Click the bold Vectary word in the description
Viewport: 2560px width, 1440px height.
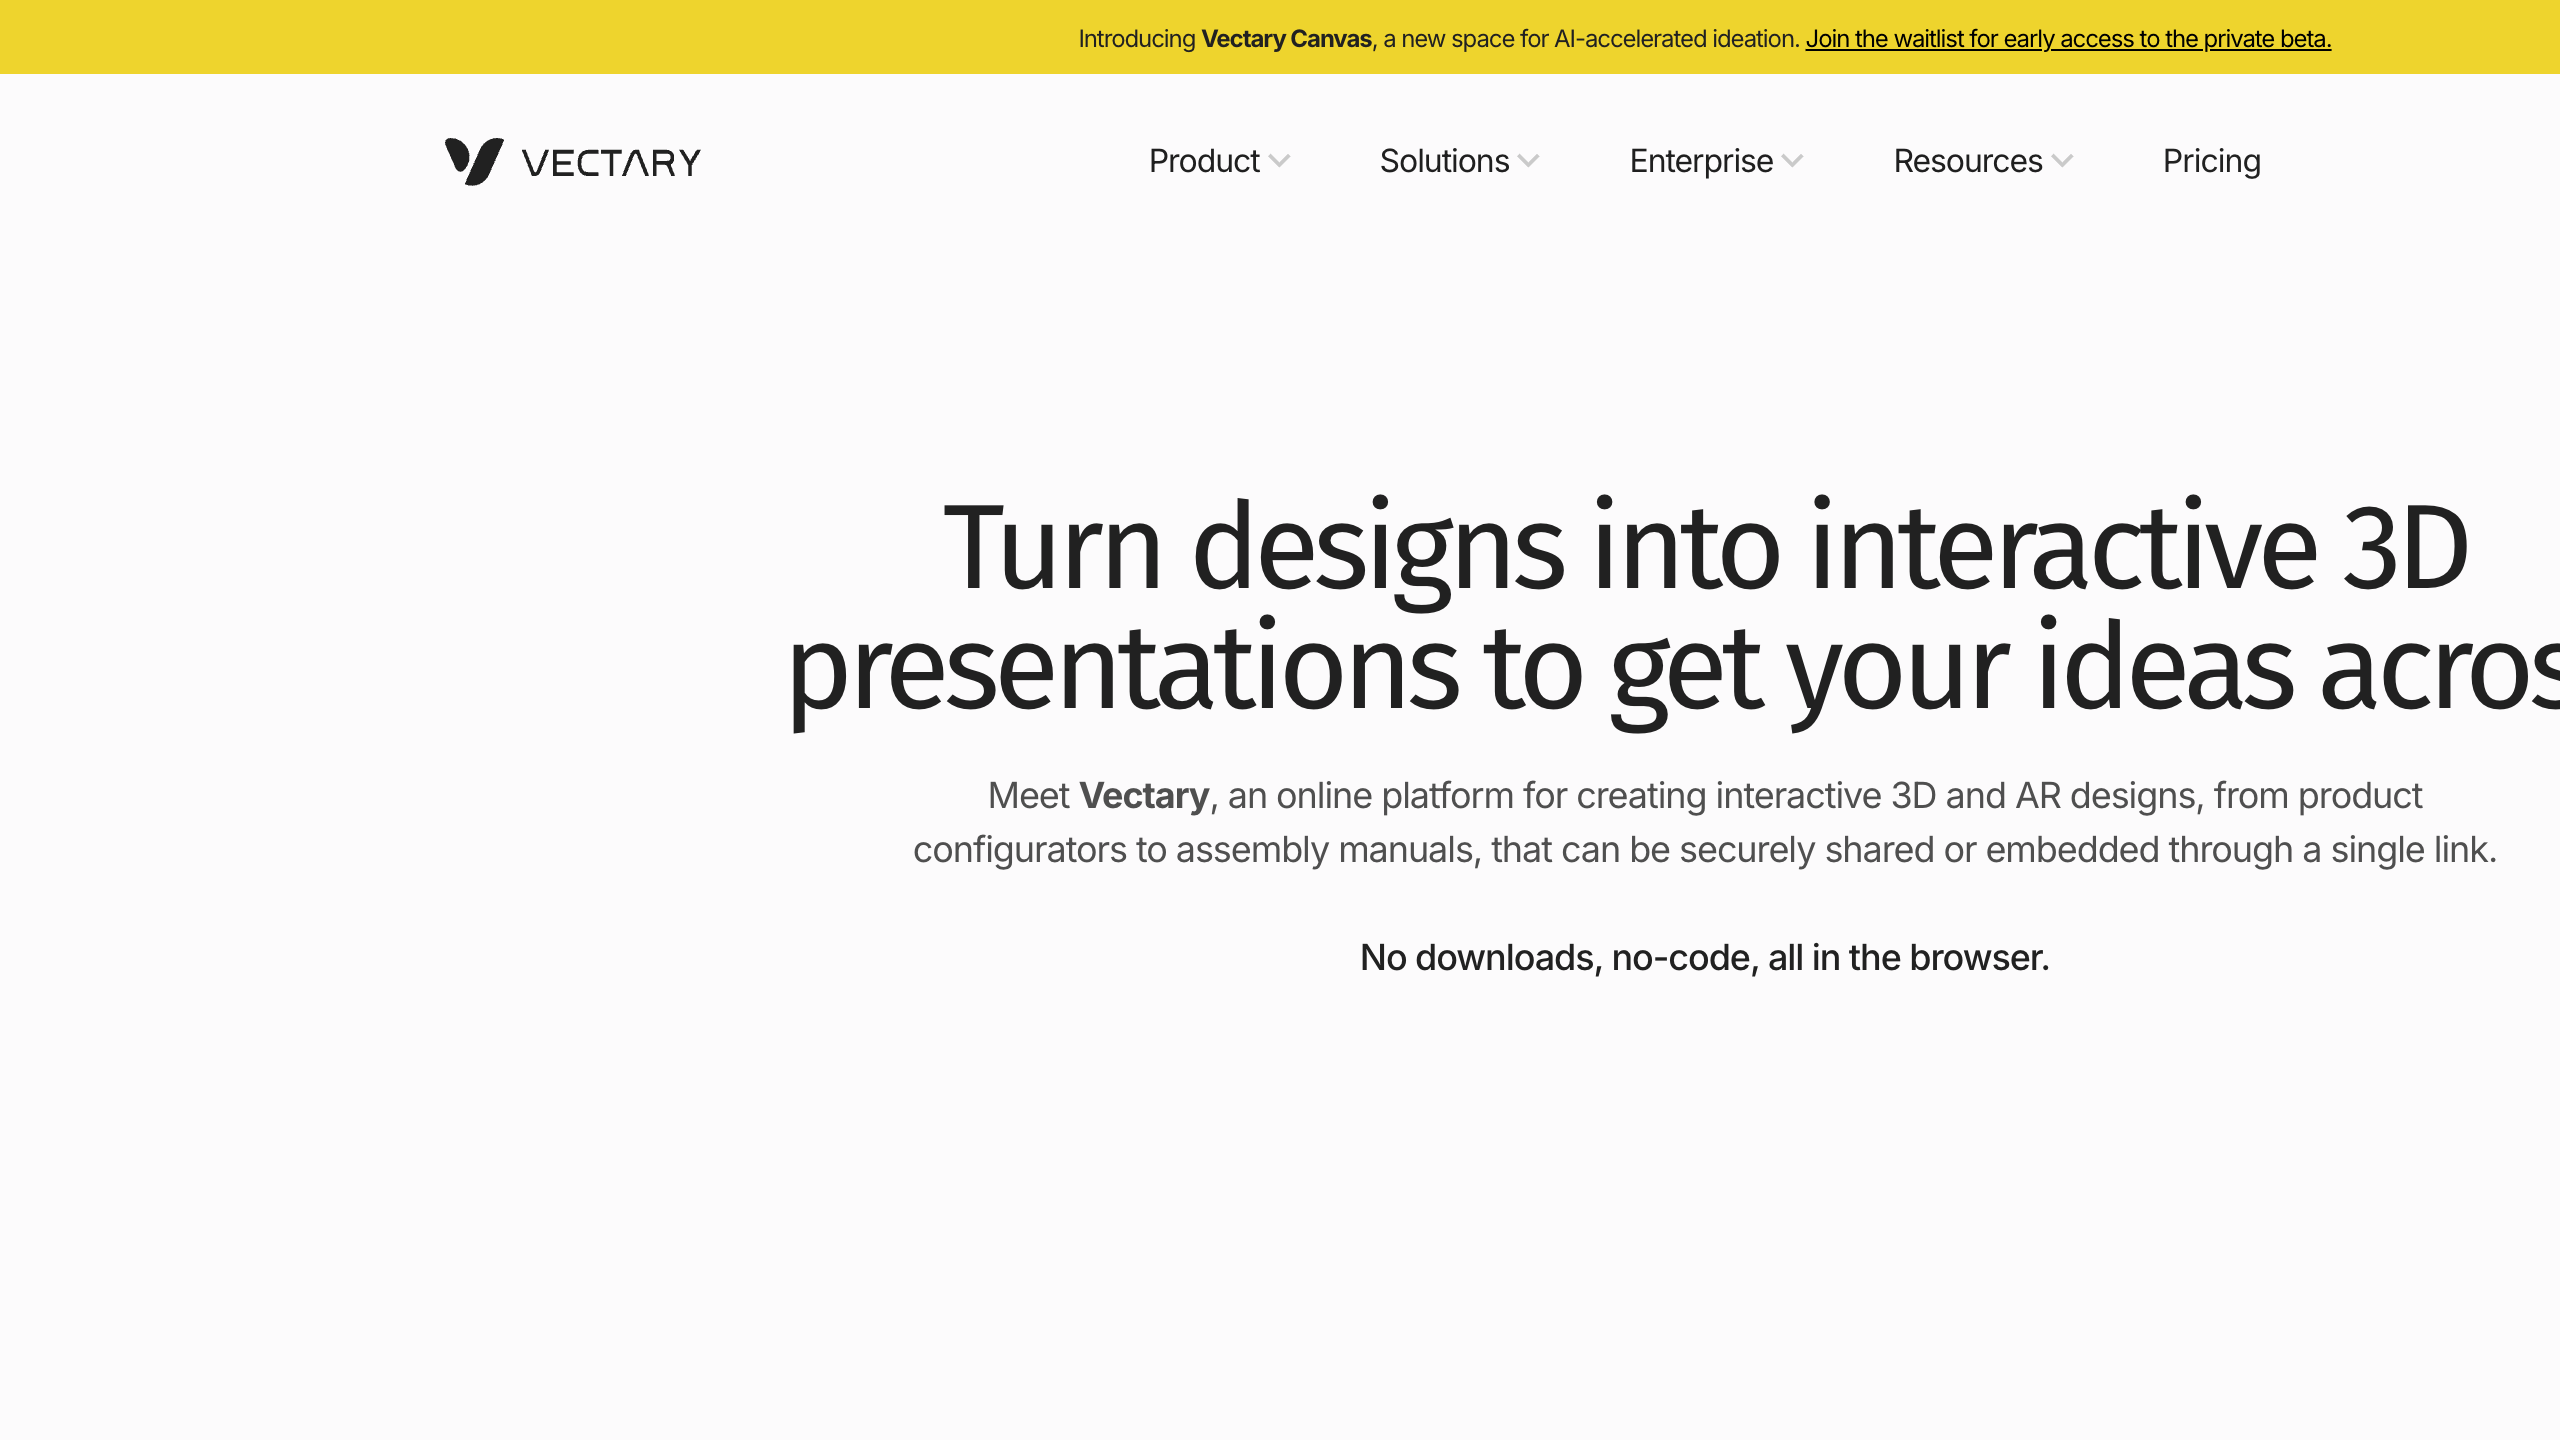click(1145, 796)
